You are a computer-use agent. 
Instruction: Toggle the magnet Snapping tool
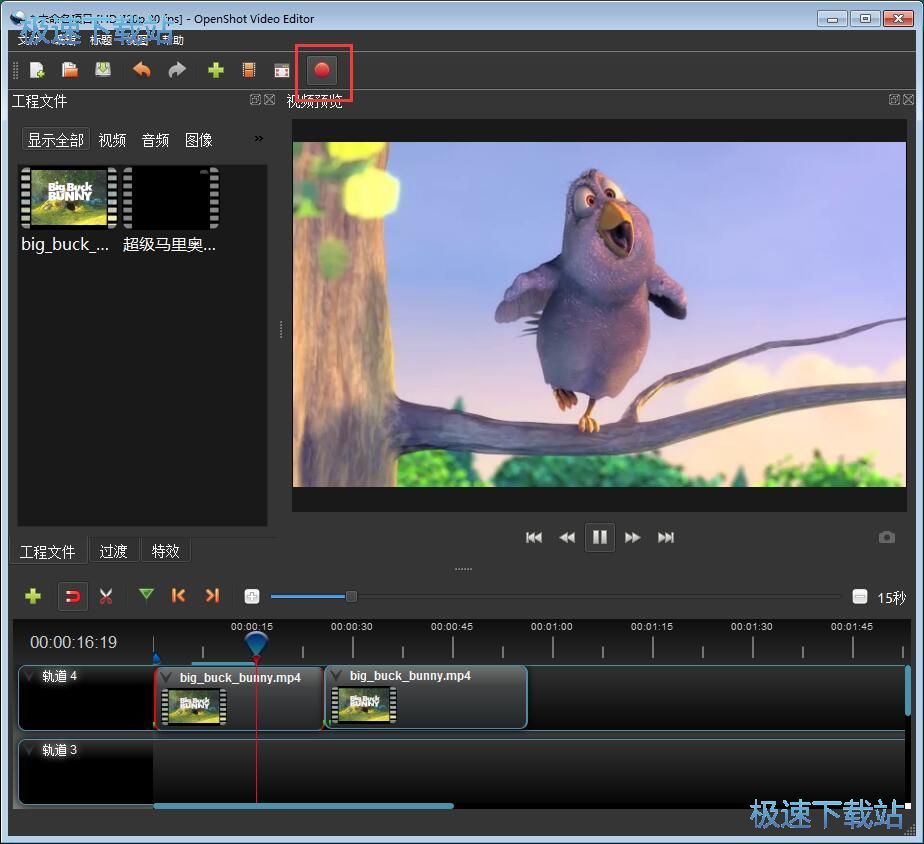tap(72, 596)
